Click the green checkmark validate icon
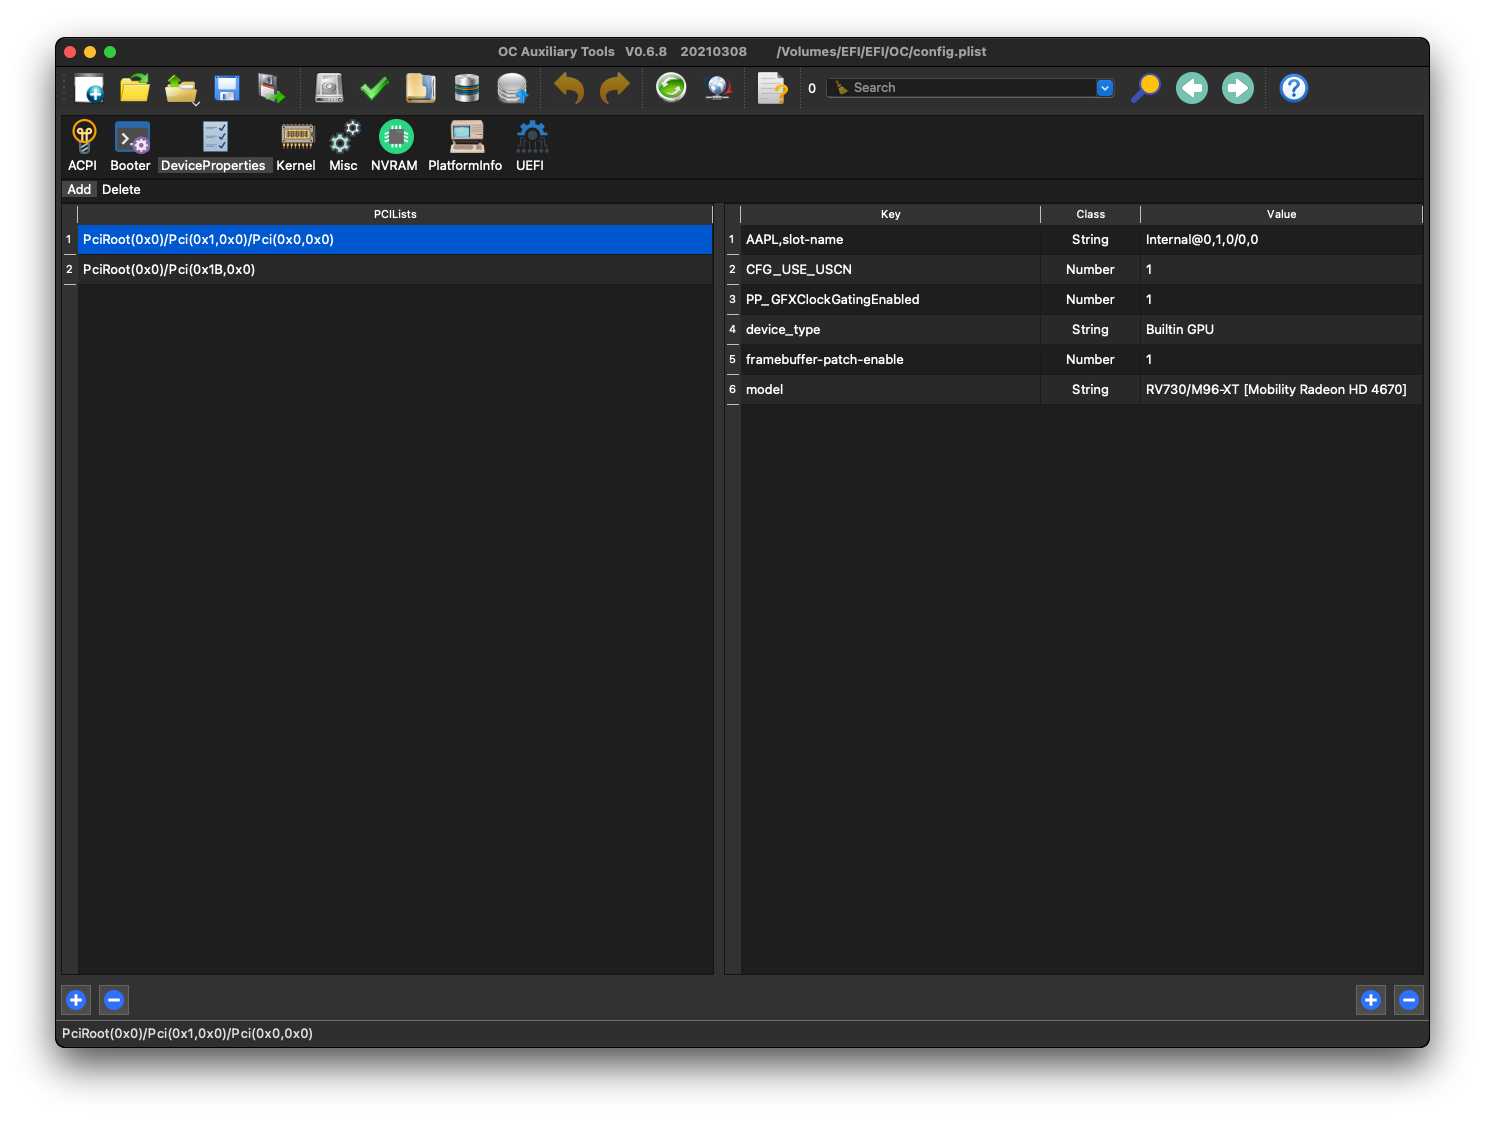This screenshot has width=1485, height=1121. [x=374, y=89]
